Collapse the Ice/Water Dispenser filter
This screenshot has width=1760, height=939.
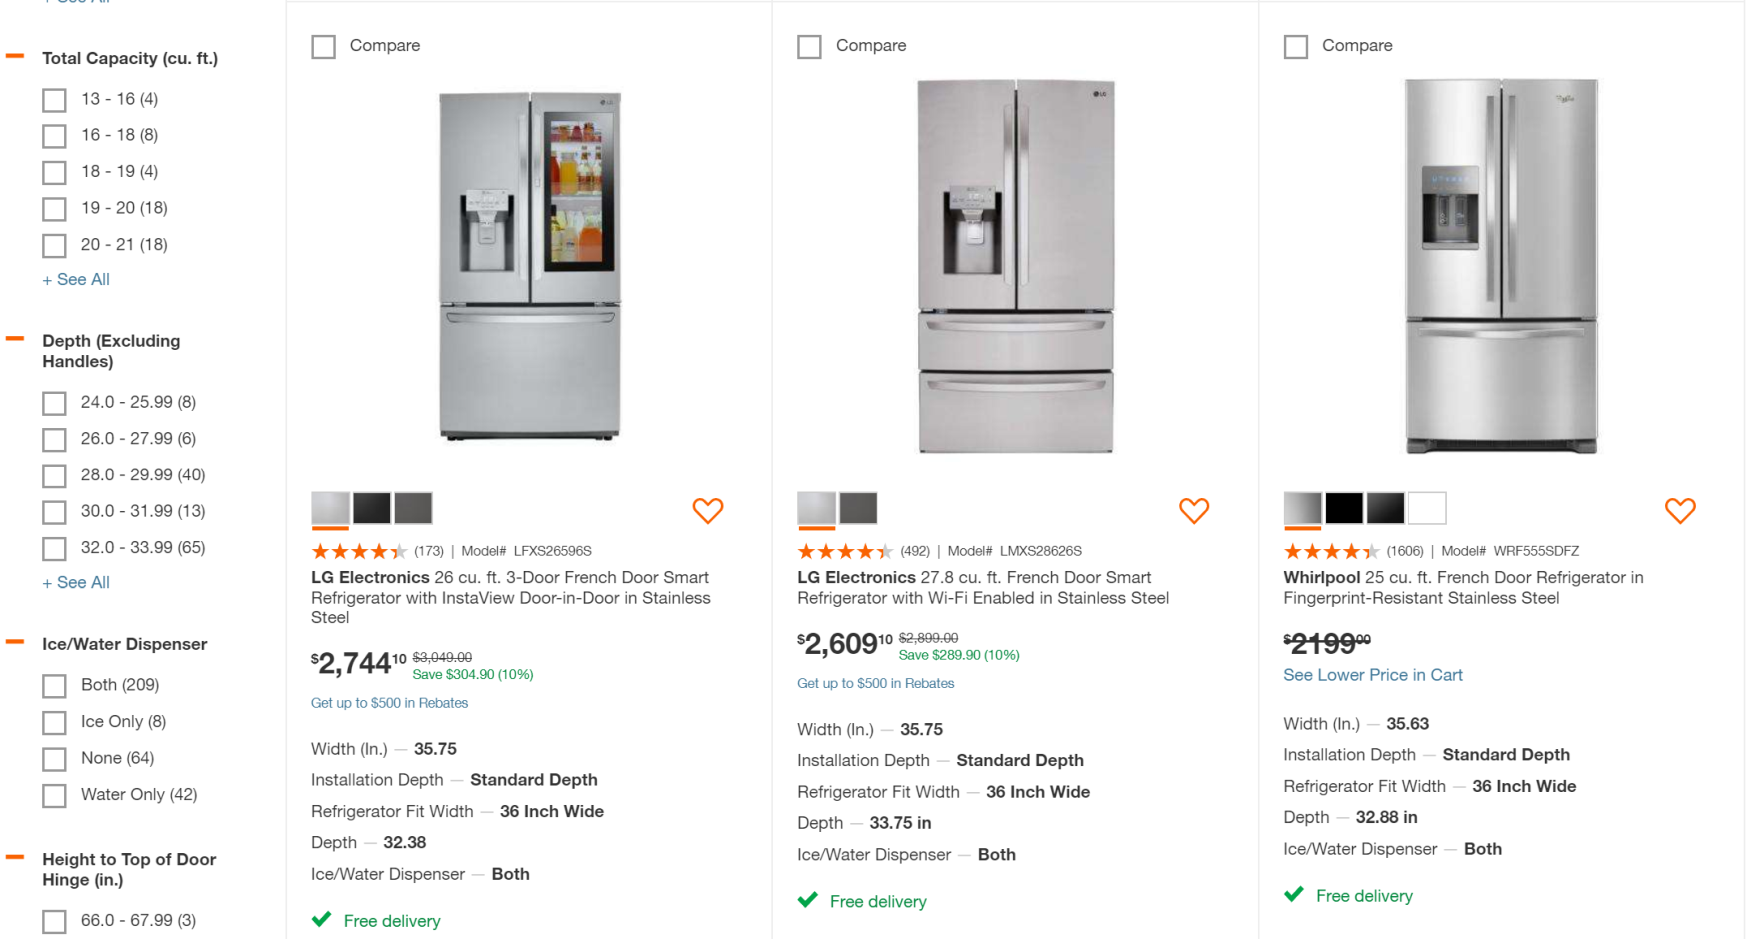point(15,642)
